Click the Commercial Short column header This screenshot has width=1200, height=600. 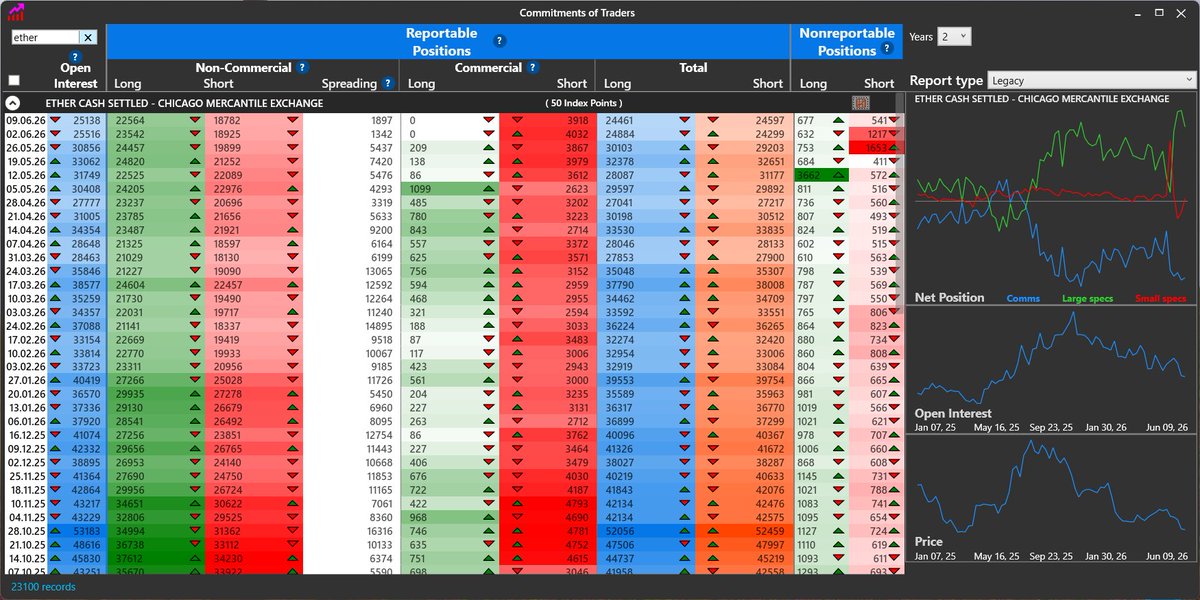tap(572, 84)
